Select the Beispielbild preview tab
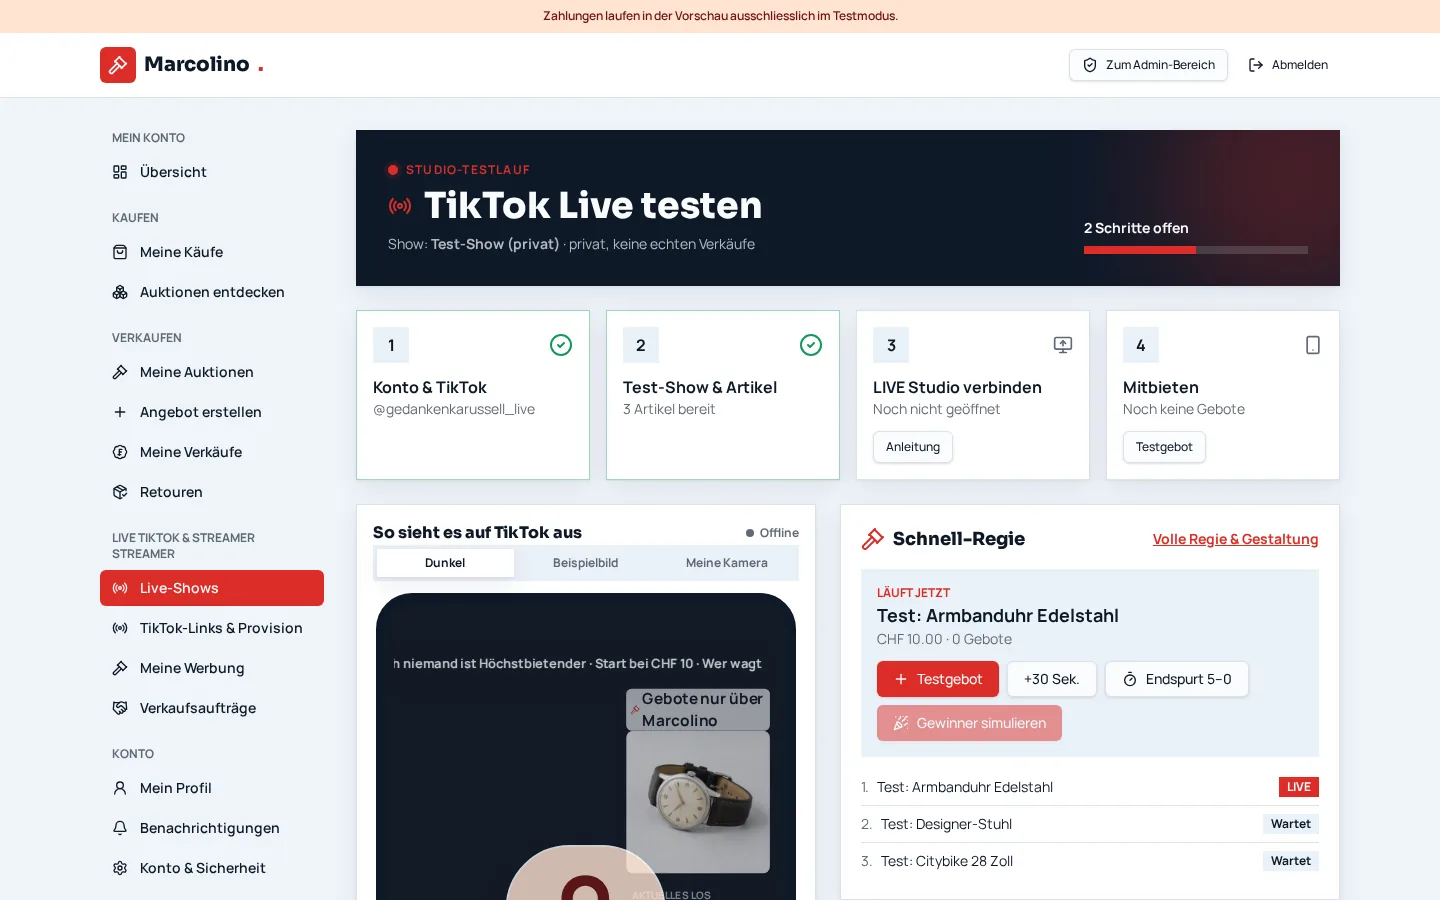Screen dimensions: 1440x900 click(586, 563)
